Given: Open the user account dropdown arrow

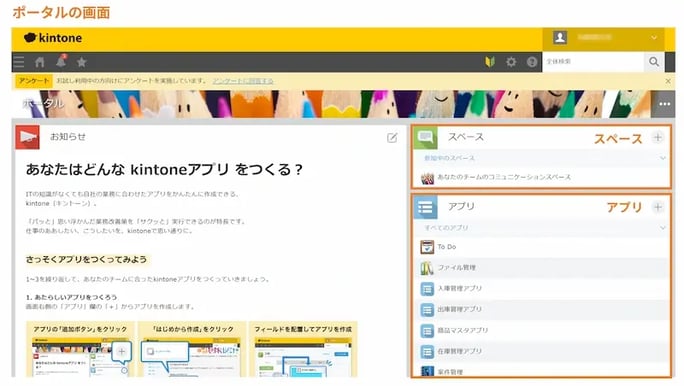Looking at the screenshot, I should [654, 38].
